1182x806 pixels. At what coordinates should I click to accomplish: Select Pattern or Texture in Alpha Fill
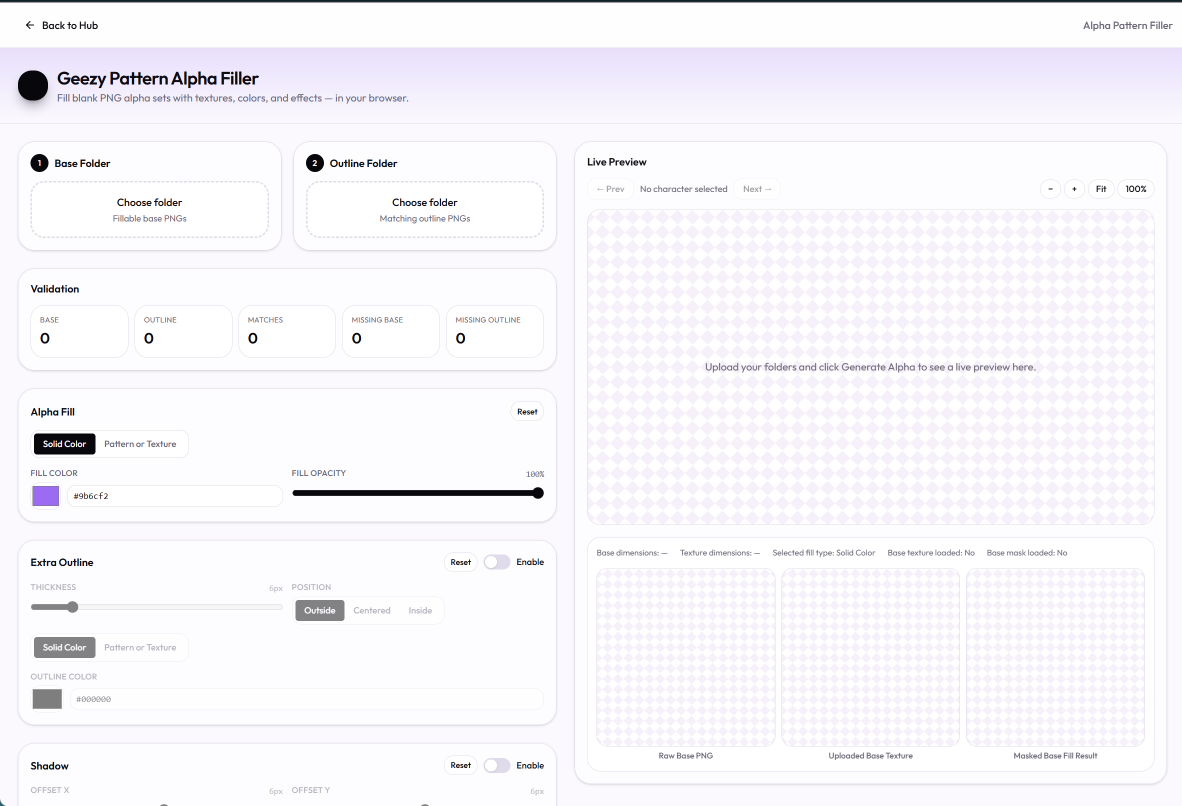click(140, 444)
